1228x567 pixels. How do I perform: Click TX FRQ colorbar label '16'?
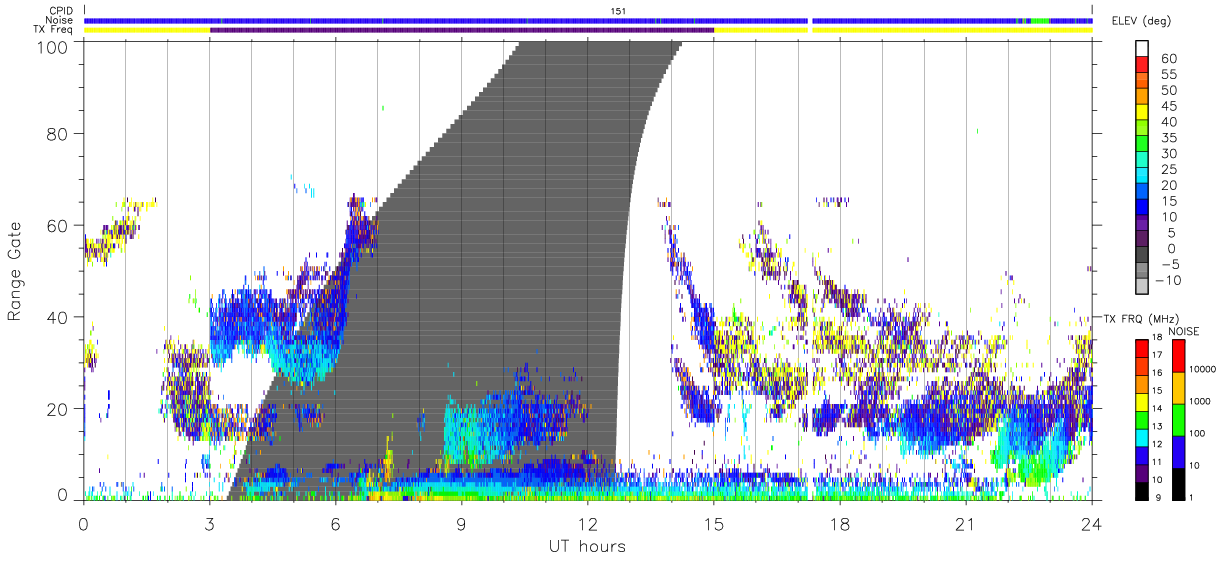coord(1156,371)
